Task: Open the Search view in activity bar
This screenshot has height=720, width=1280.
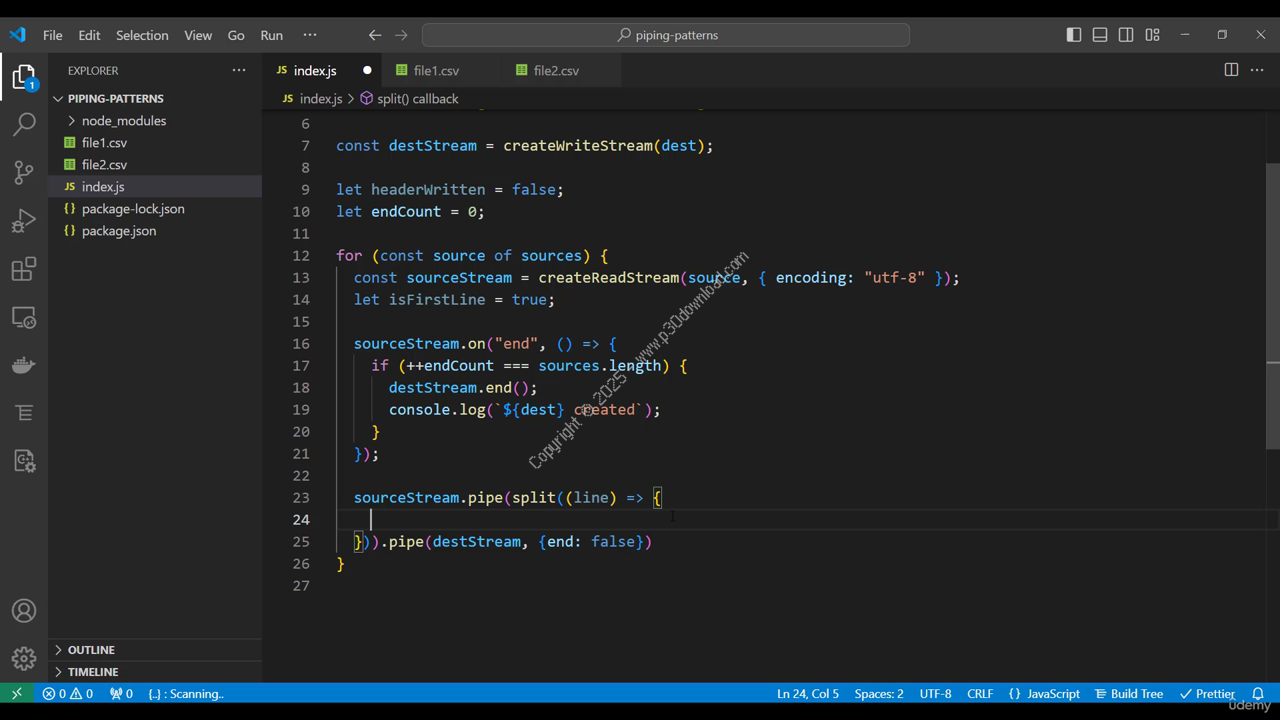Action: coord(24,124)
